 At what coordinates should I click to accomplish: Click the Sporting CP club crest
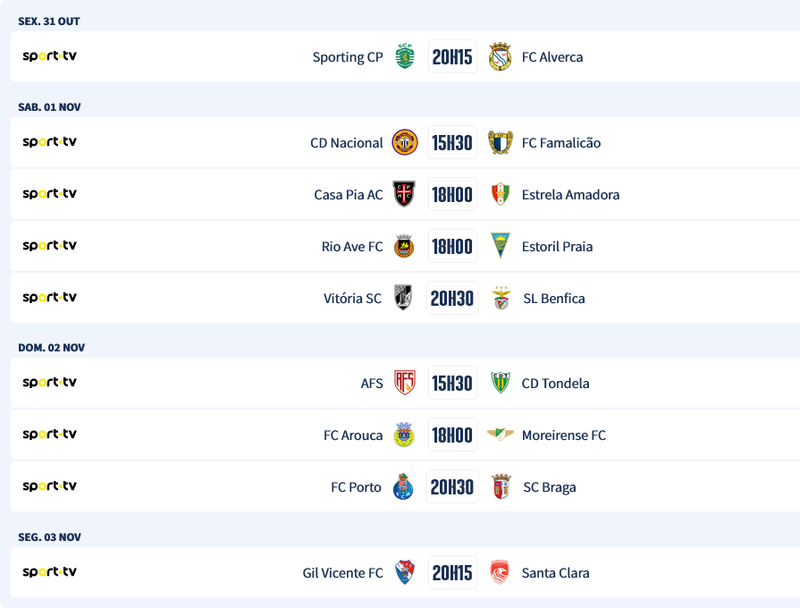click(404, 57)
